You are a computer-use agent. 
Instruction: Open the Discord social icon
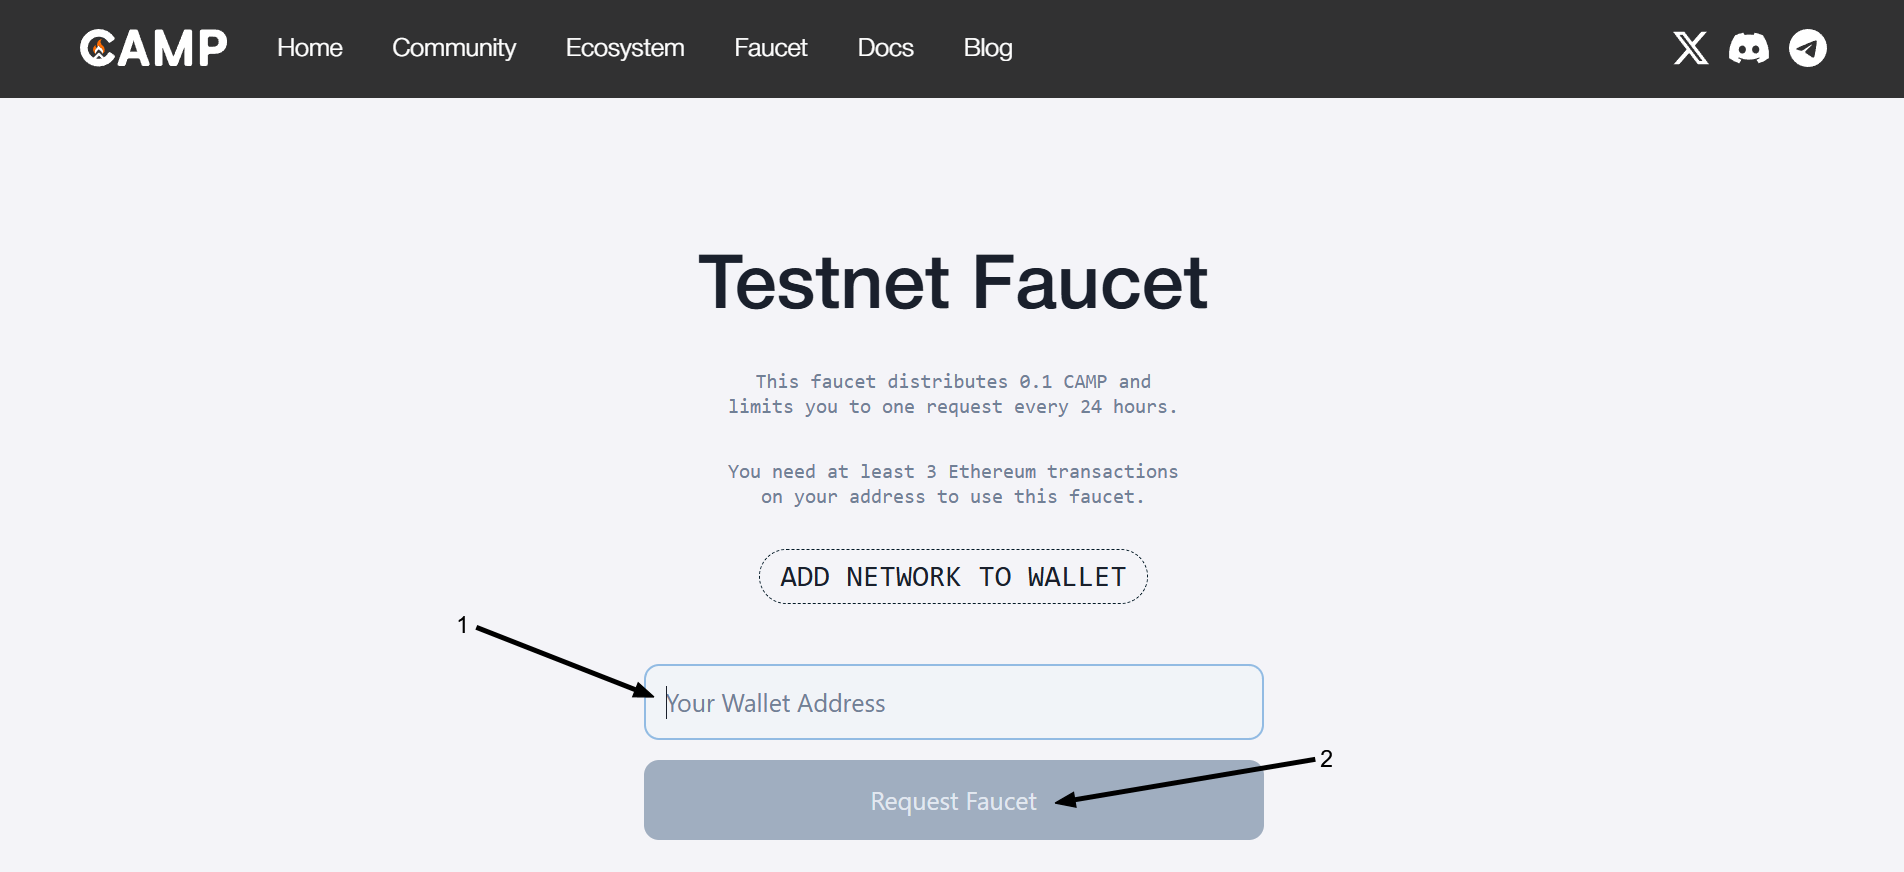click(x=1749, y=48)
